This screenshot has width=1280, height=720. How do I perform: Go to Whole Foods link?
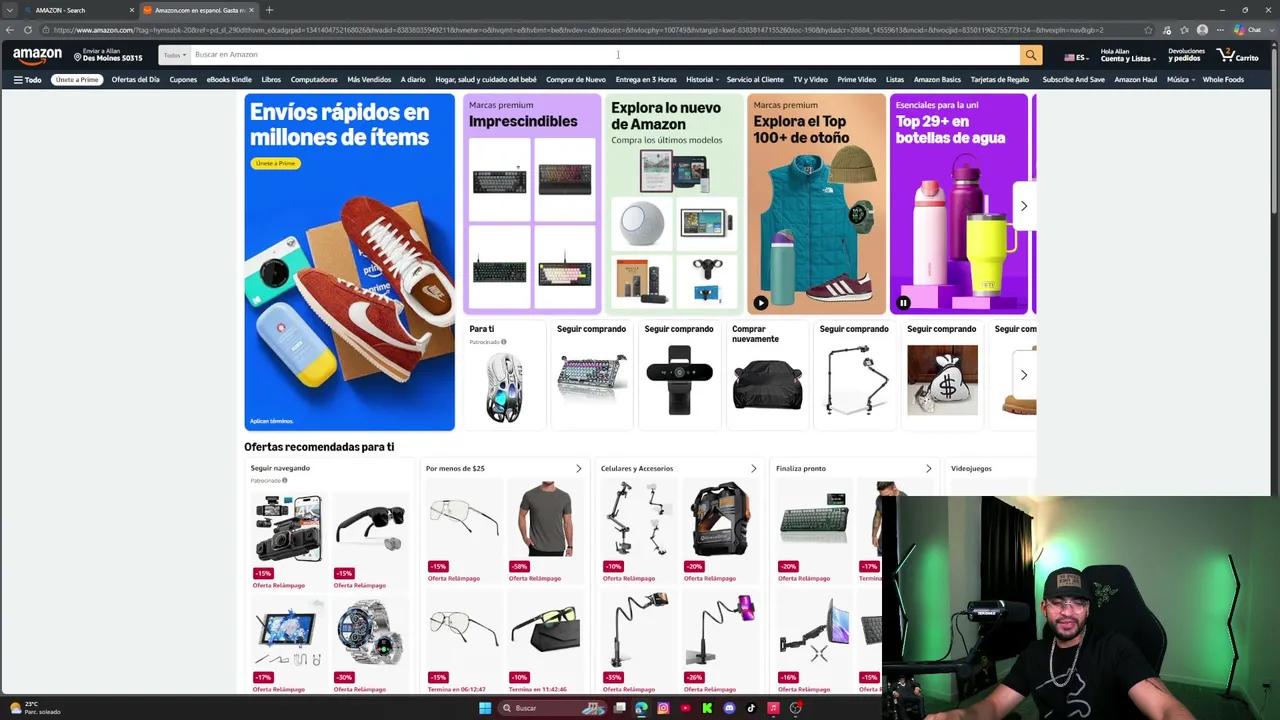[1223, 80]
